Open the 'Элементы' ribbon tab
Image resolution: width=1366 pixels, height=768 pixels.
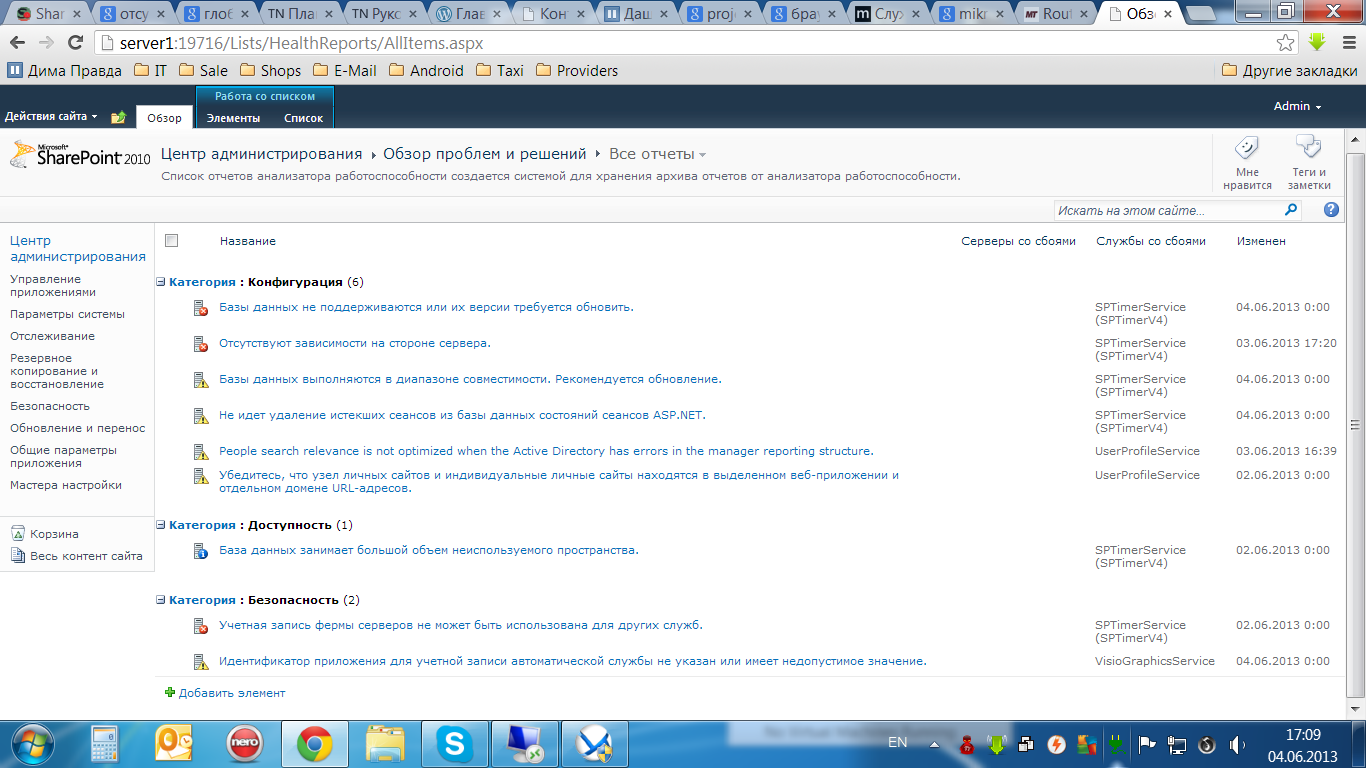[233, 118]
